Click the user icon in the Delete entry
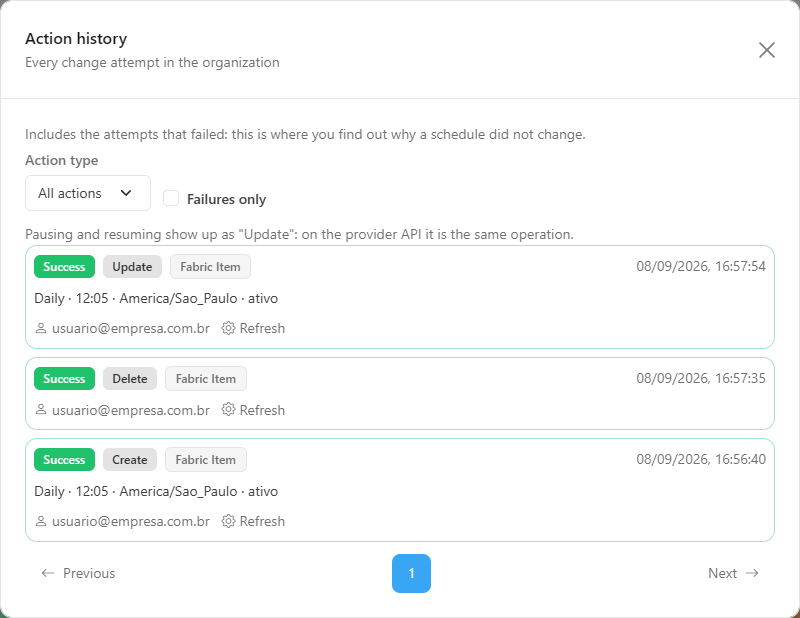 click(x=41, y=410)
